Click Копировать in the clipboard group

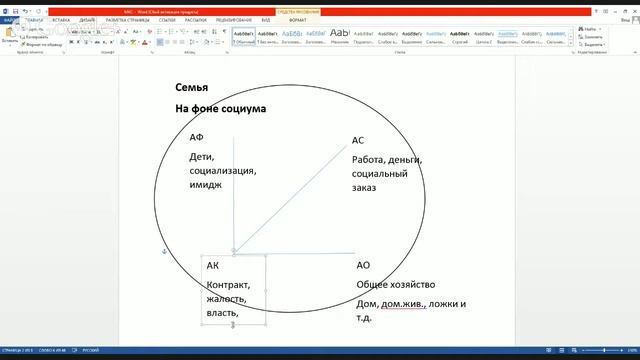(x=34, y=37)
